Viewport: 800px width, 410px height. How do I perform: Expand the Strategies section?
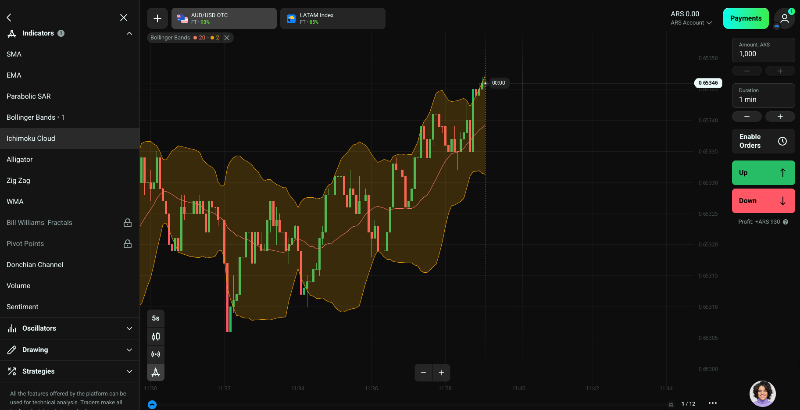(x=69, y=371)
